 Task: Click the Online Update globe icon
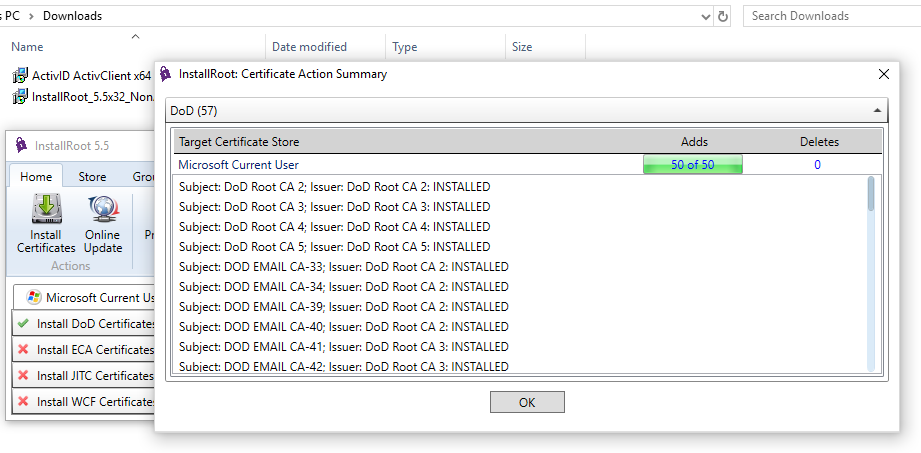[103, 210]
